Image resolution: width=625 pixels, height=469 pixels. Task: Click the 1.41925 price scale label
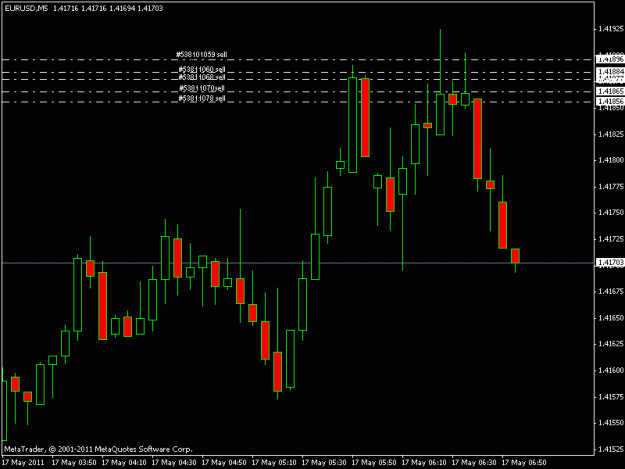(611, 29)
